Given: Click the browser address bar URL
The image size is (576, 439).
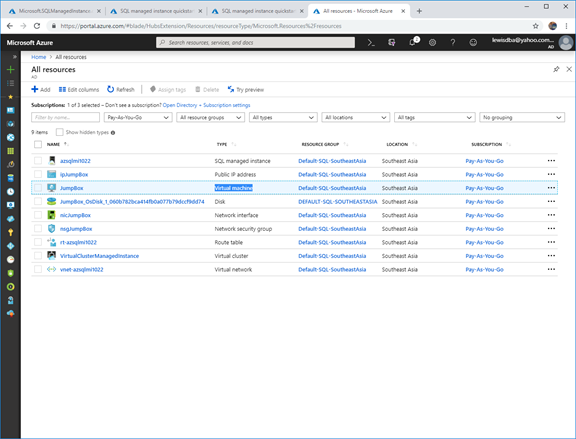Looking at the screenshot, I should click(201, 26).
